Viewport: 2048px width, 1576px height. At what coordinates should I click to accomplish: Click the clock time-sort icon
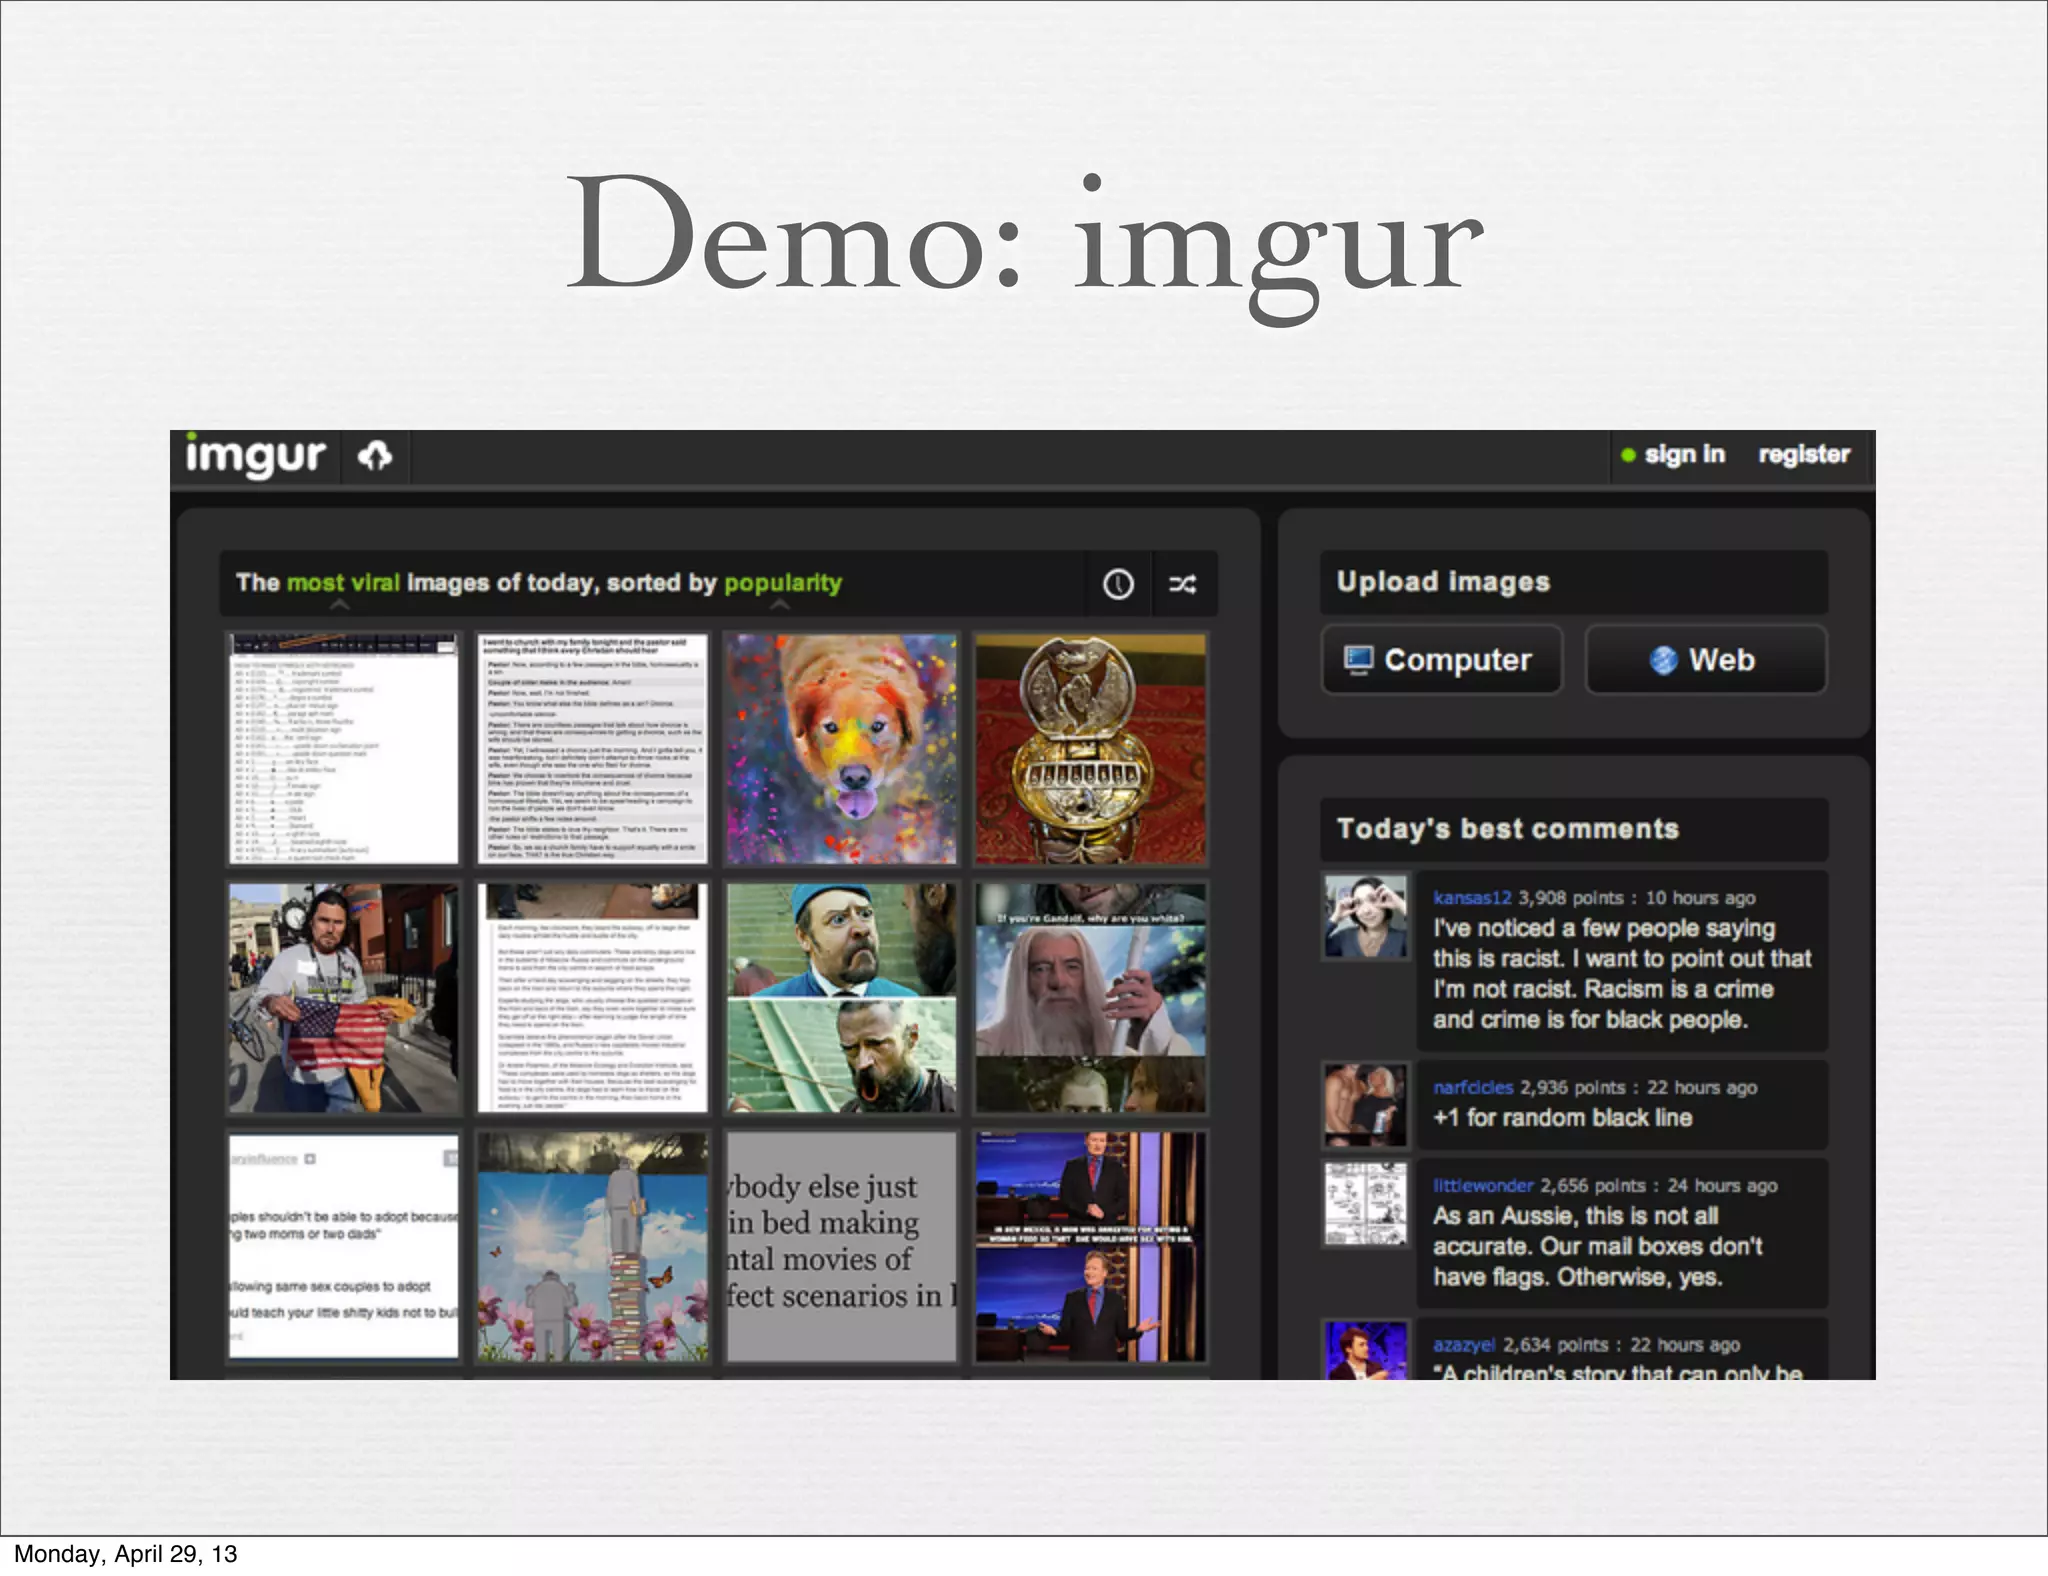point(1118,584)
